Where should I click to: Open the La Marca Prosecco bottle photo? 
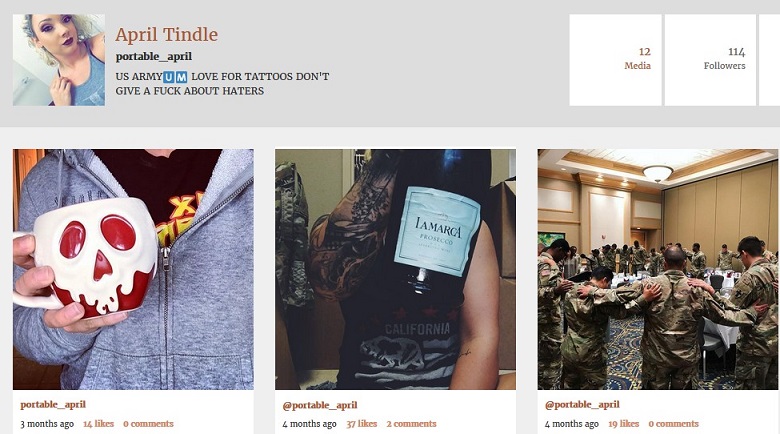(395, 269)
